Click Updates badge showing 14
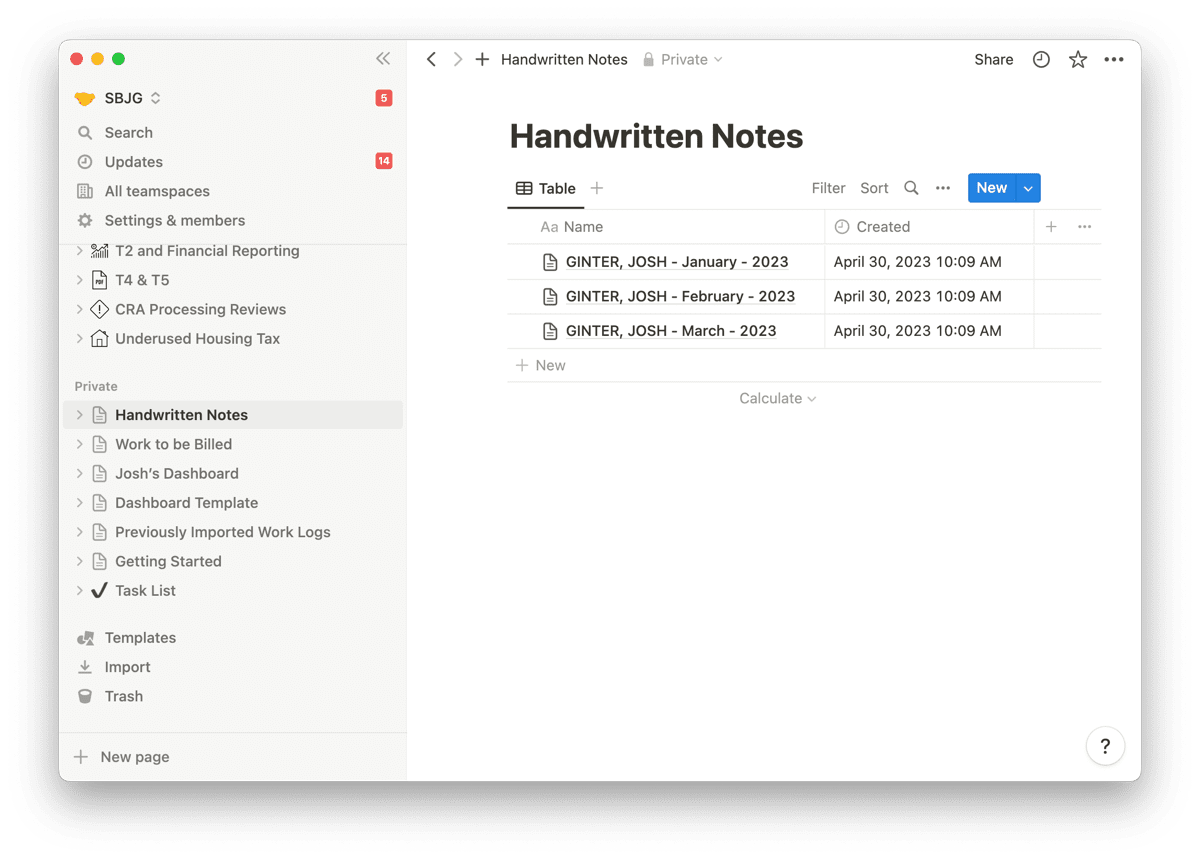Screen dimensions: 1200x859 coord(384,161)
